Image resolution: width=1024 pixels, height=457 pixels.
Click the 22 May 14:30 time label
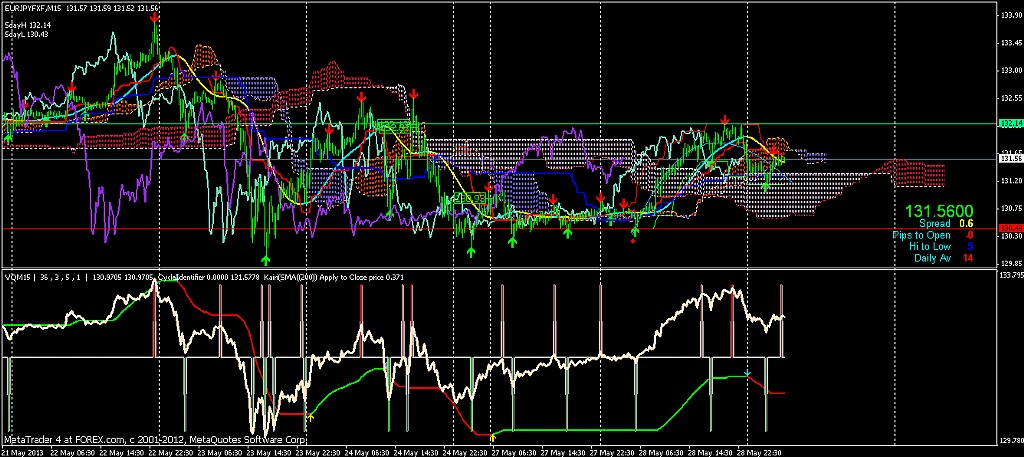click(x=121, y=452)
